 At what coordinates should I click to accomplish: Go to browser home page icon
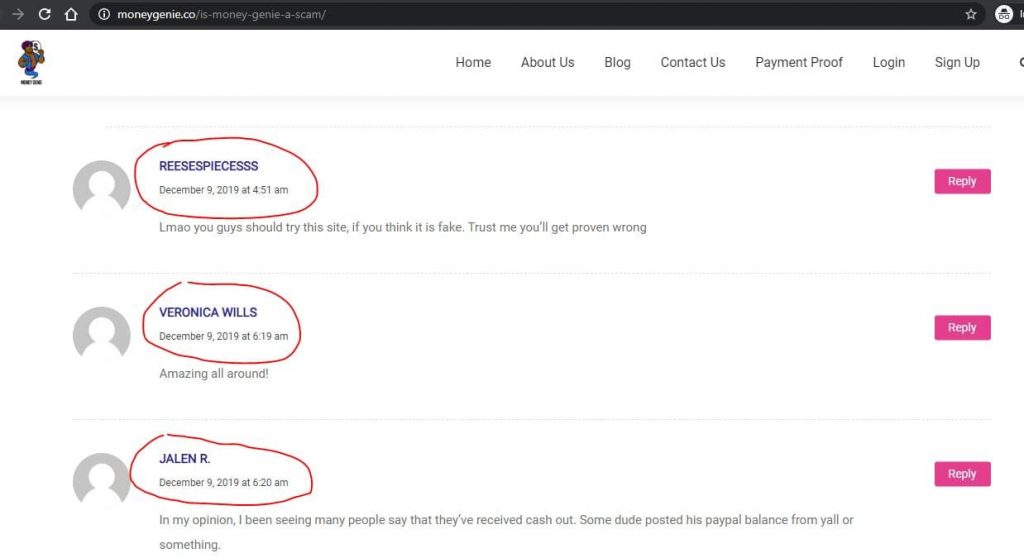click(71, 14)
